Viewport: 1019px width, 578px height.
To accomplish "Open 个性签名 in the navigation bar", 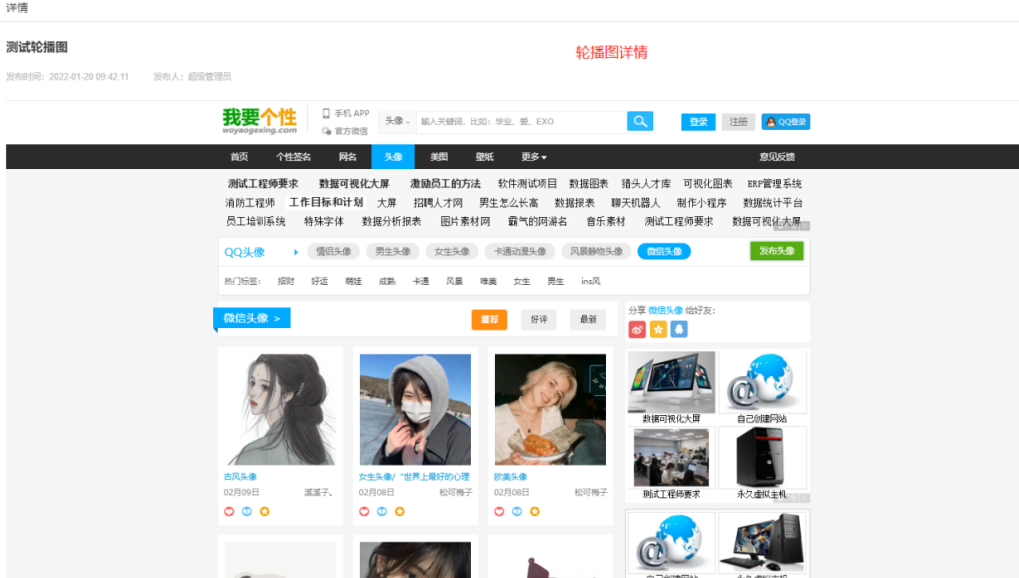I will [293, 157].
